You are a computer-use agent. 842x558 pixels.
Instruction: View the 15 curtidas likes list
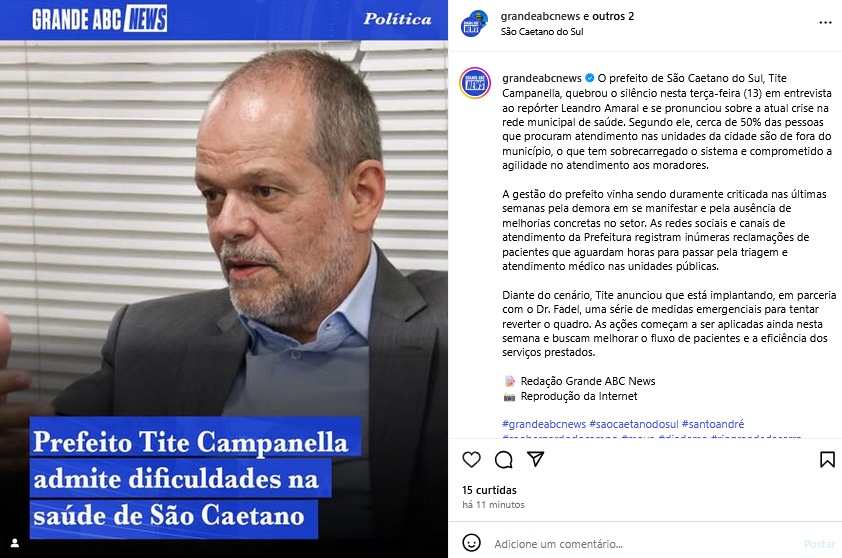click(489, 490)
